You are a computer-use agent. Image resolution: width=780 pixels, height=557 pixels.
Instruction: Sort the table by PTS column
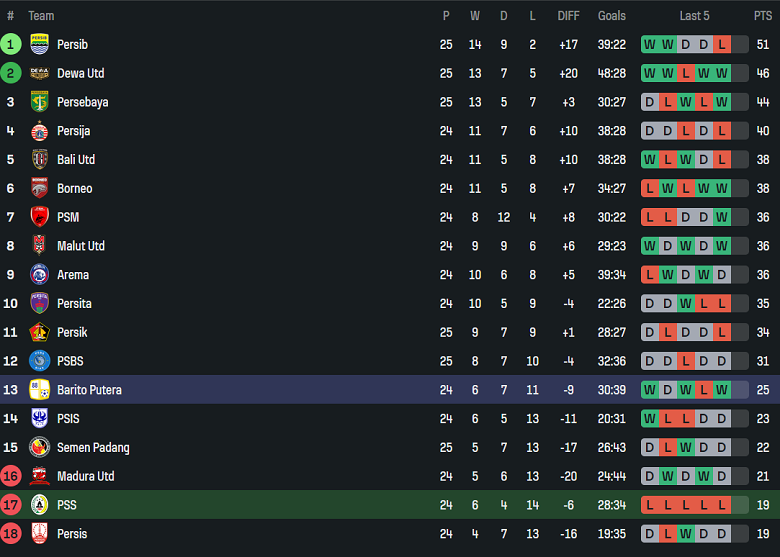click(x=763, y=16)
